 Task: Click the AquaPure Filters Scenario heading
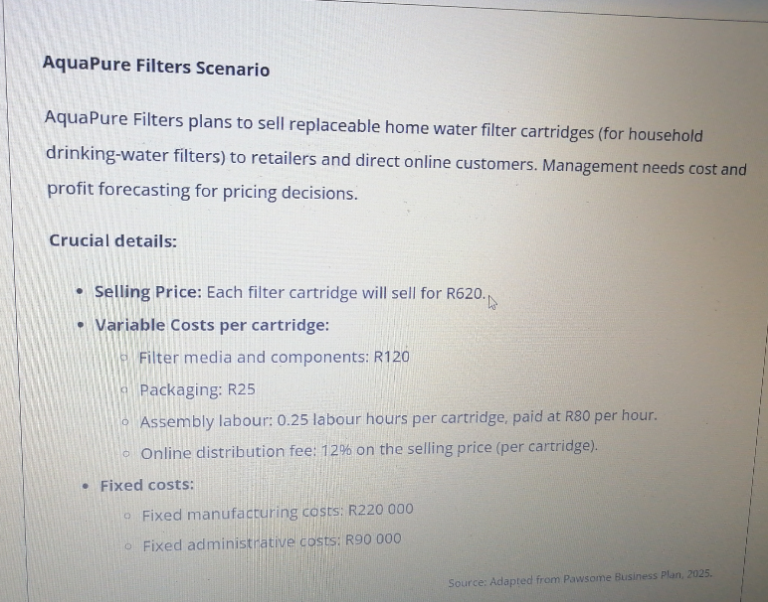156,66
